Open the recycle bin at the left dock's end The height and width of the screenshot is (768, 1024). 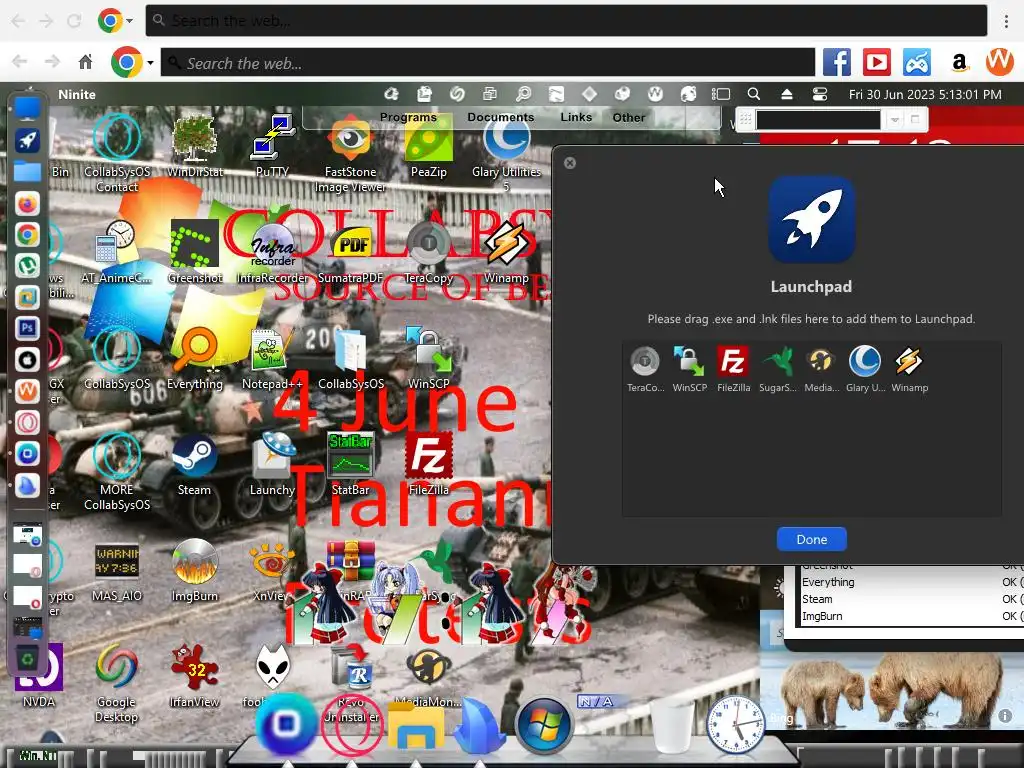[x=27, y=659]
